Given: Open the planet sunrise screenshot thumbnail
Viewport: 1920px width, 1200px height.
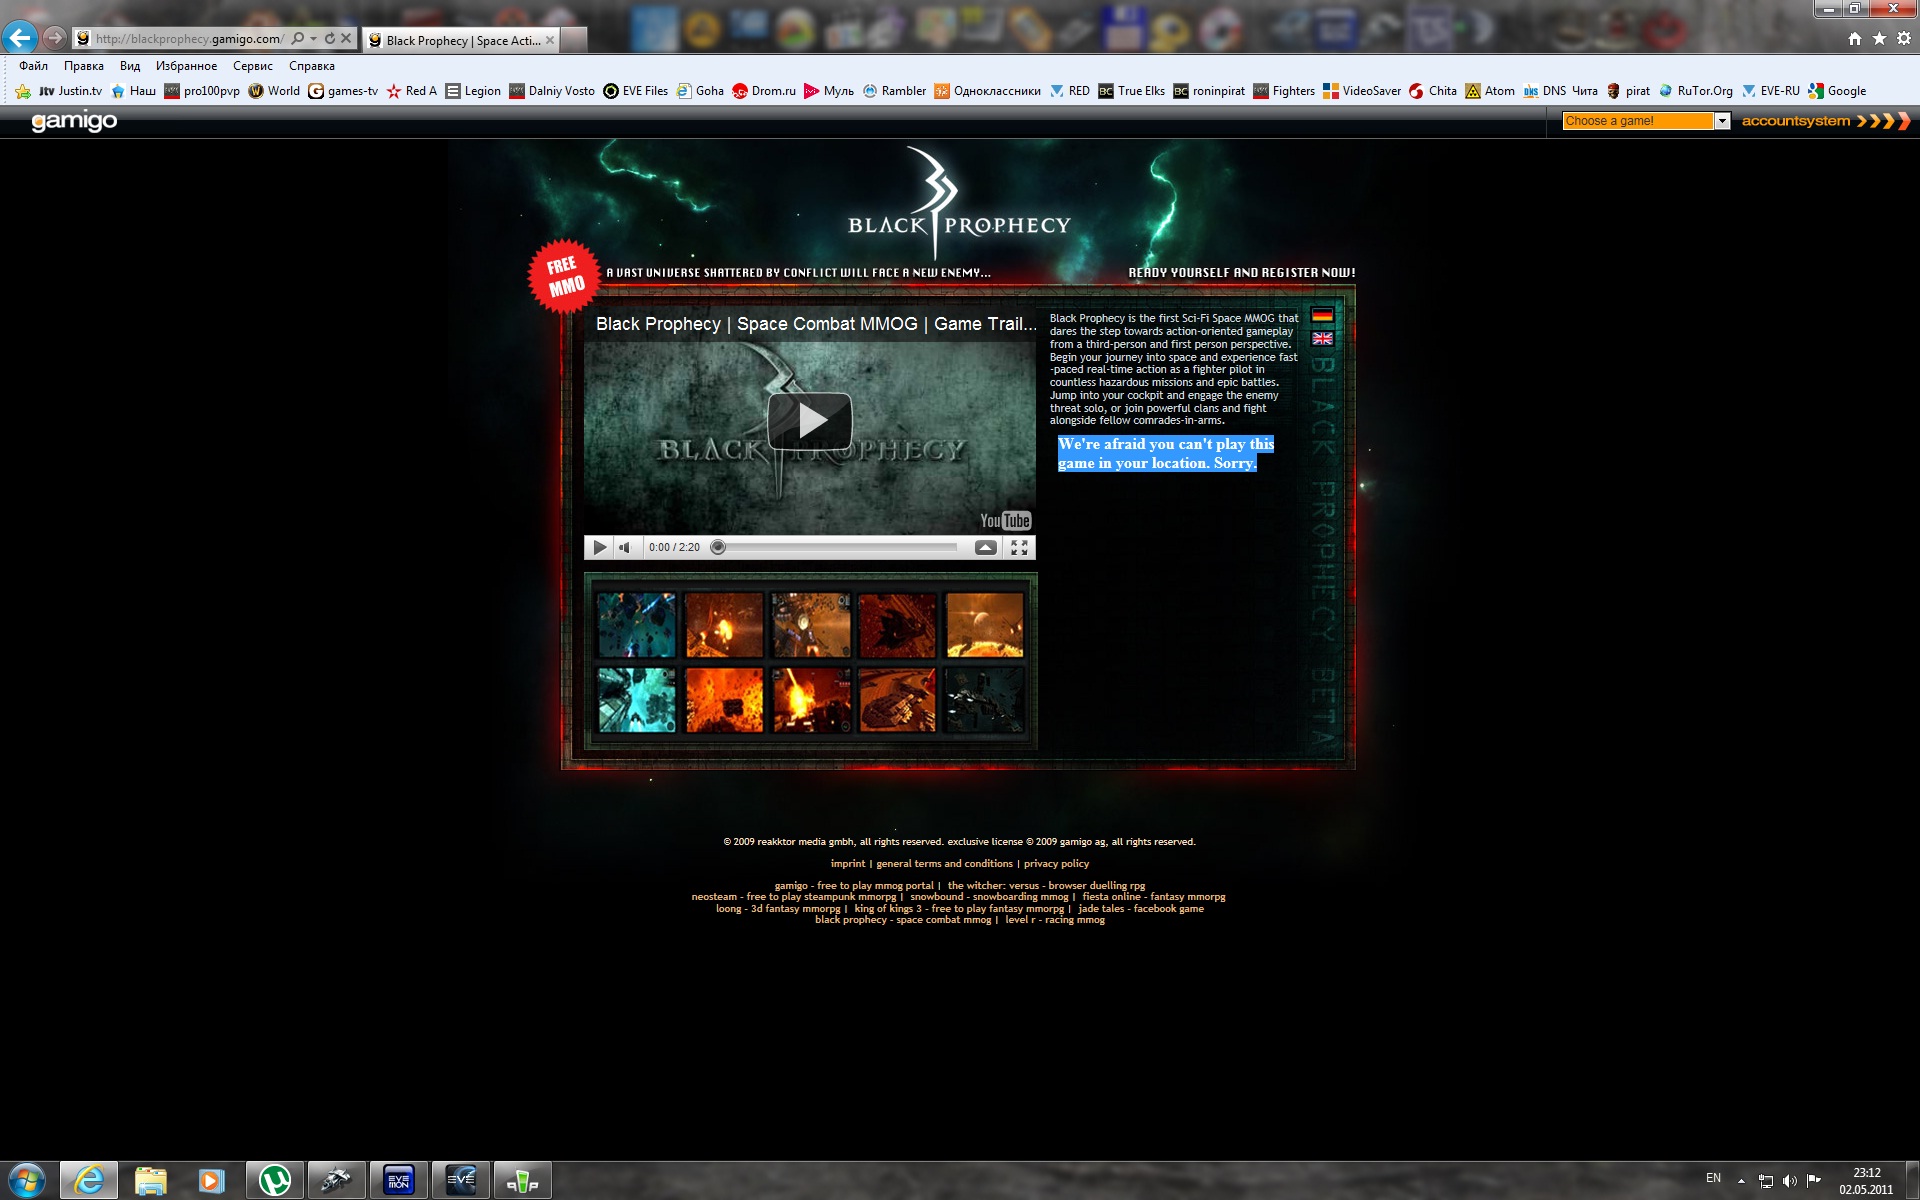Looking at the screenshot, I should 985,625.
